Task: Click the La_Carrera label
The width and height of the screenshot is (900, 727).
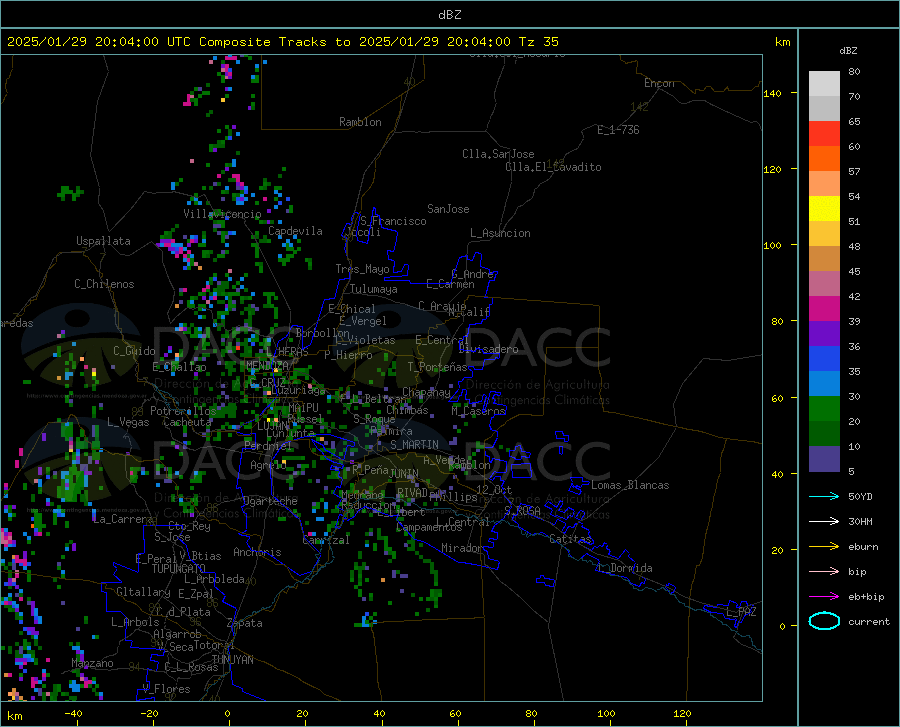Action: (x=123, y=519)
